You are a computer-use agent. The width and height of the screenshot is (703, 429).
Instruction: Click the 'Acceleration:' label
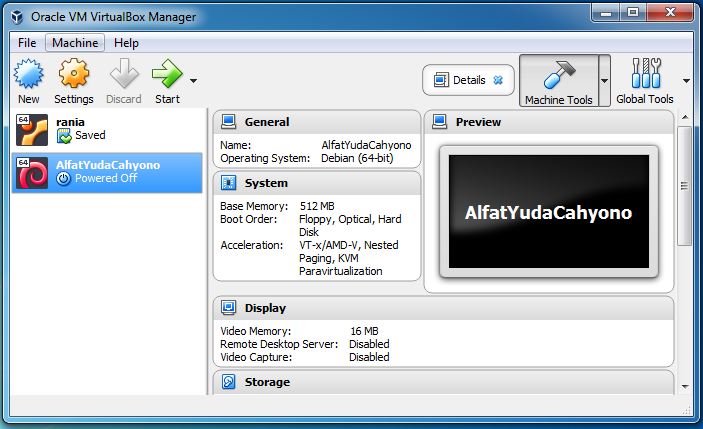click(252, 245)
